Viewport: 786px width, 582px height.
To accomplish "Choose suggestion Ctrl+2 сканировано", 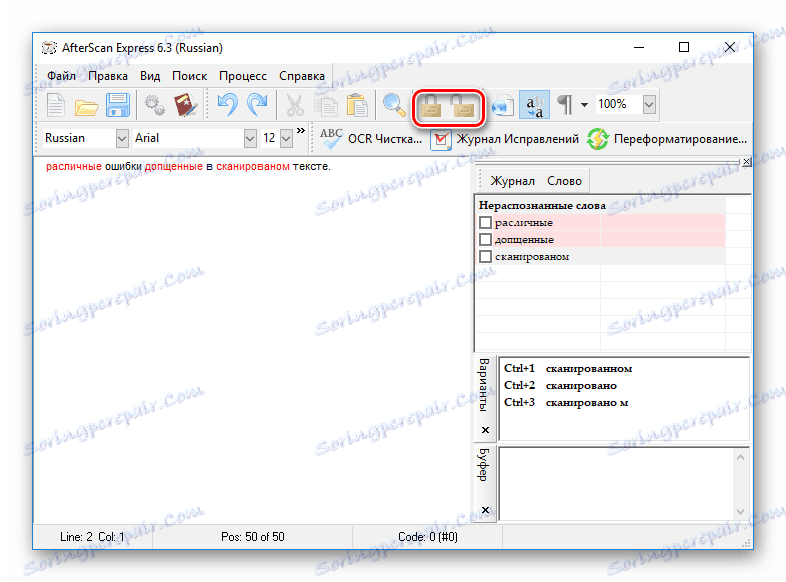I will 560,385.
